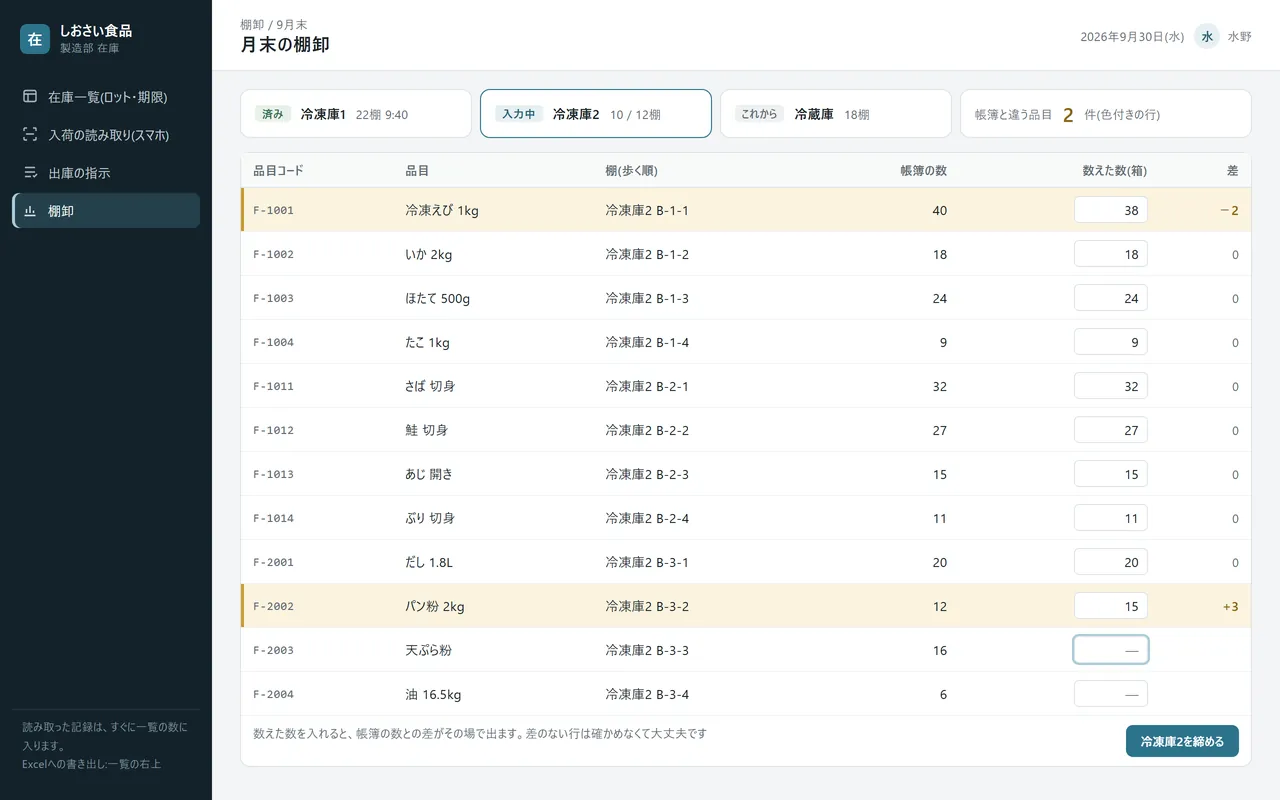The image size is (1280, 800).
Task: Switch to the 冷蔵庫 tab
Action: click(836, 114)
